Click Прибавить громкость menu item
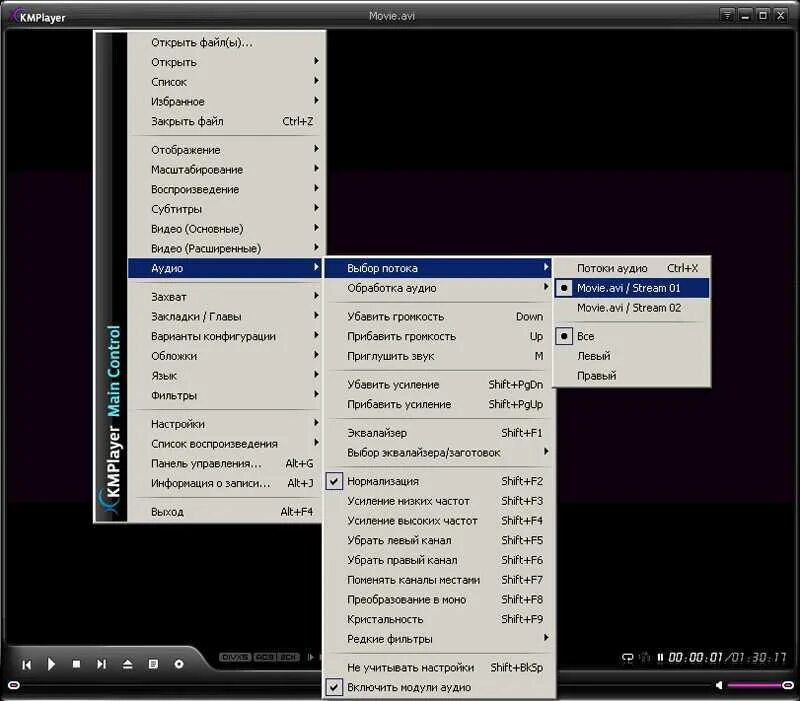This screenshot has height=701, width=800. tap(439, 337)
